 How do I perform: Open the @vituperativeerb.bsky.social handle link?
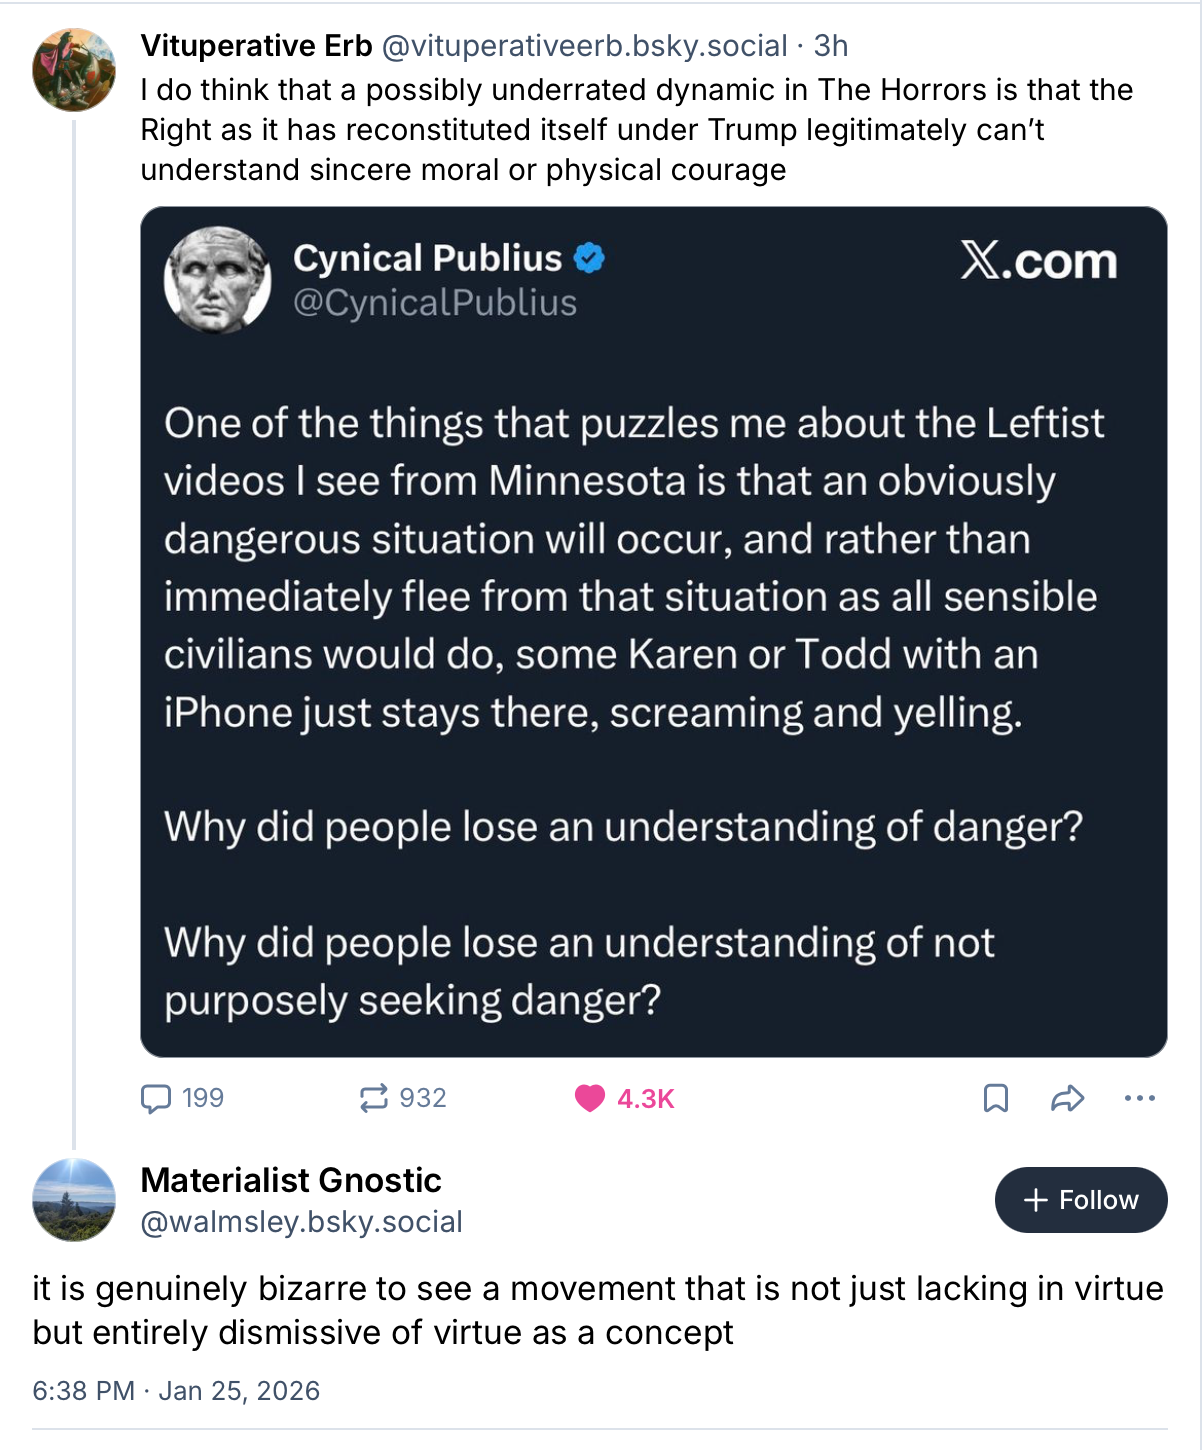click(x=584, y=46)
